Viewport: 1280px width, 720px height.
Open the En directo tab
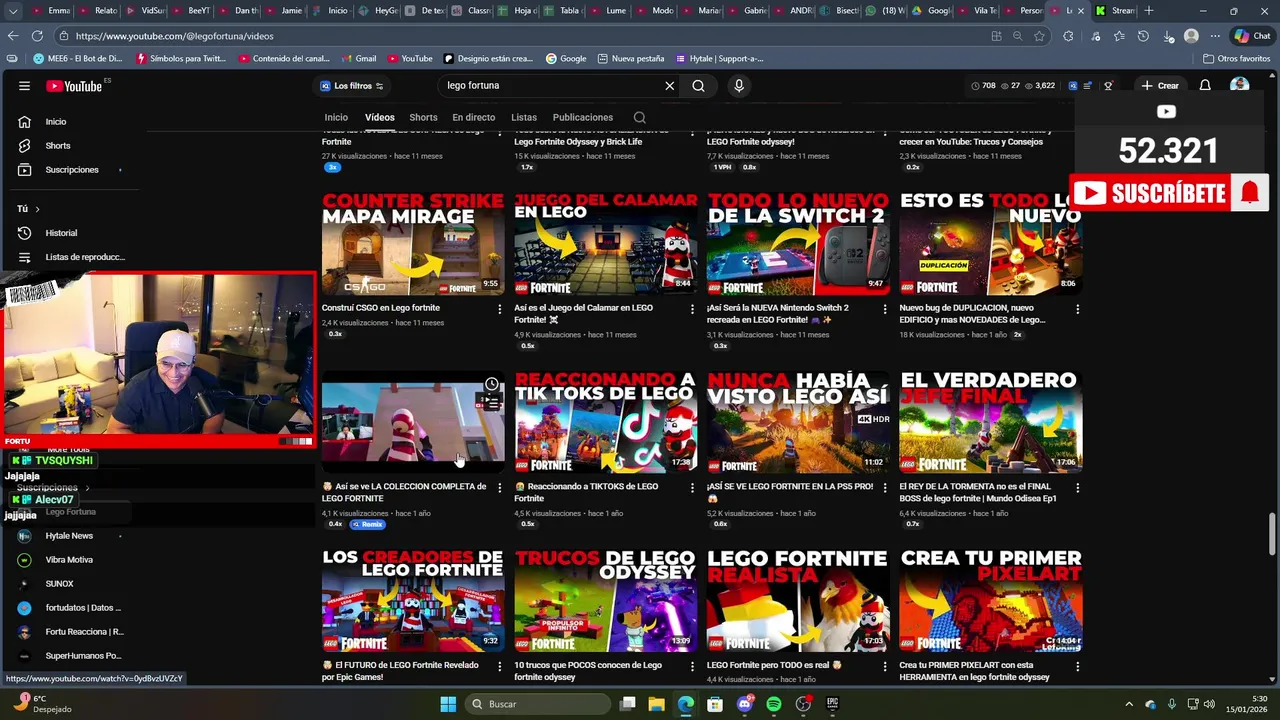[x=473, y=117]
